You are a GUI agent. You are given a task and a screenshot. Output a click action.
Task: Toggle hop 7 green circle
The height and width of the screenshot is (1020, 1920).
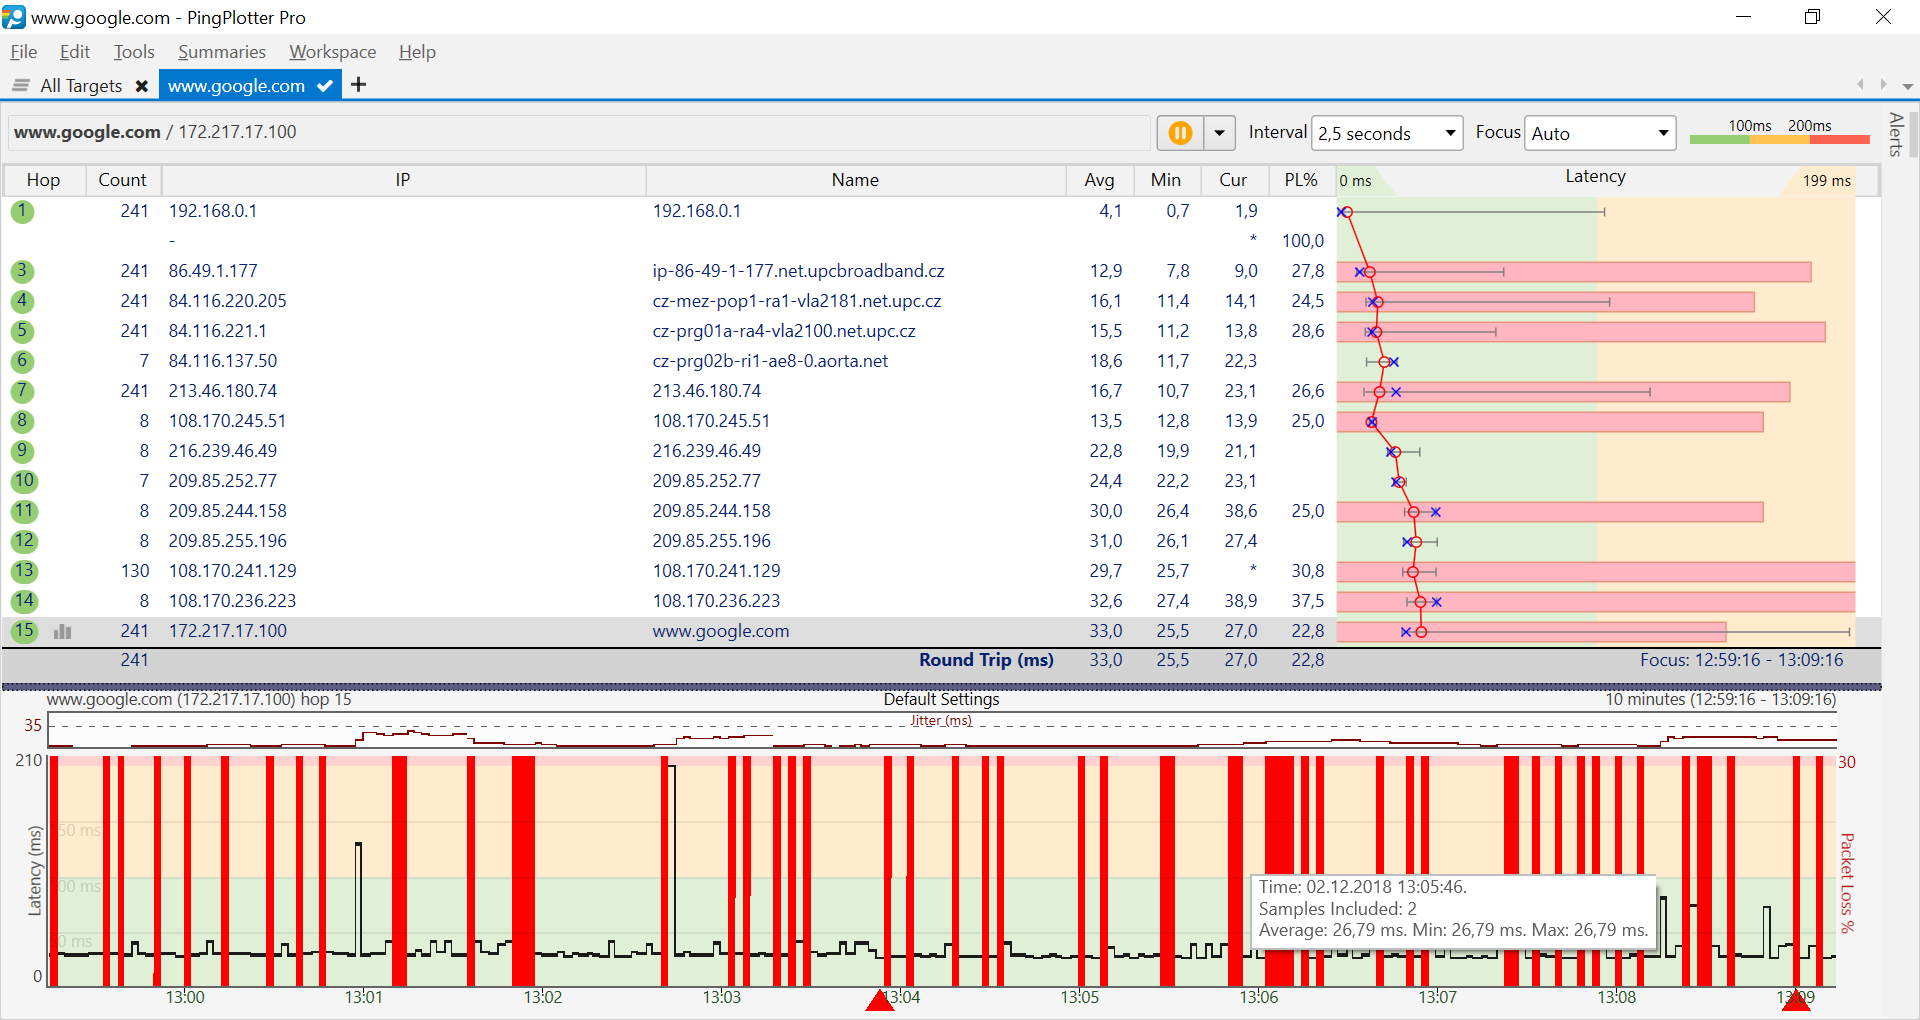[x=23, y=391]
